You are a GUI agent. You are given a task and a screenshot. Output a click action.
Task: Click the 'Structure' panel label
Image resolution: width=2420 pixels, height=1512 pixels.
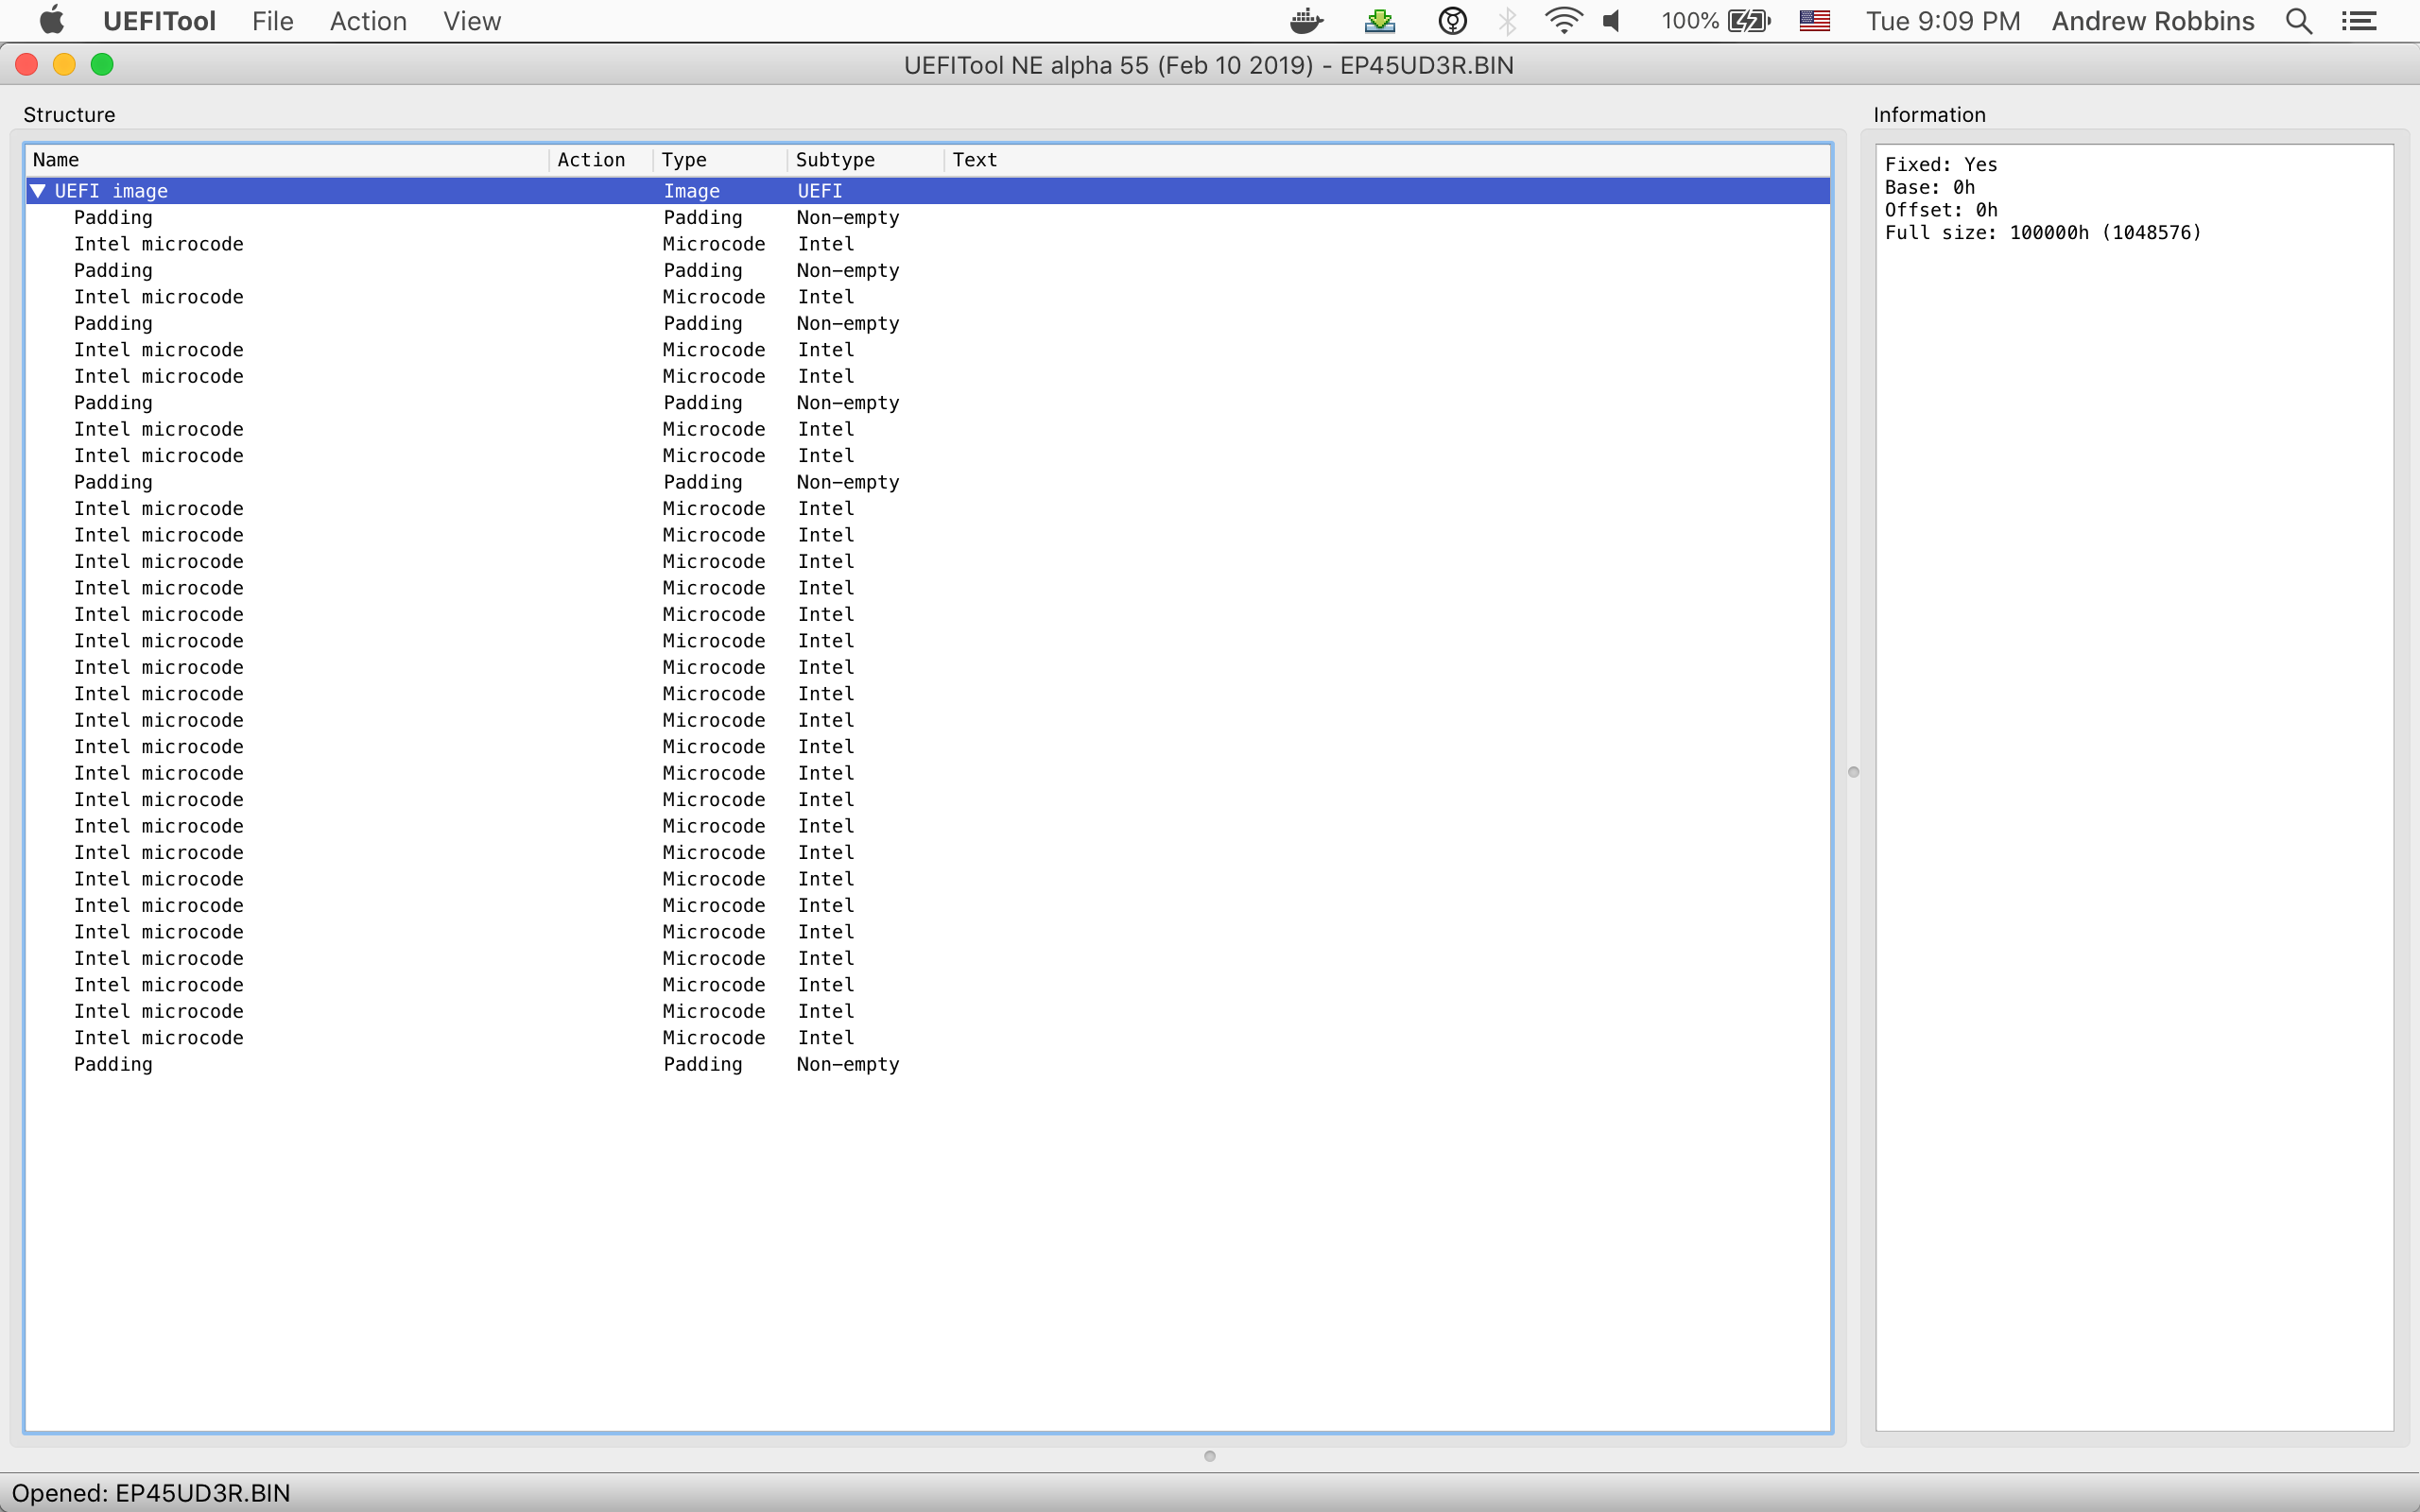[69, 115]
